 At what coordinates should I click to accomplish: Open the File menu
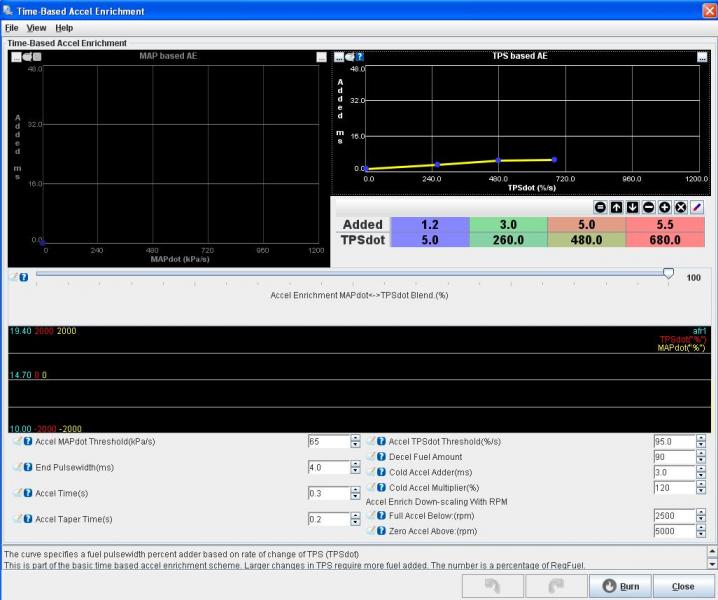(12, 28)
